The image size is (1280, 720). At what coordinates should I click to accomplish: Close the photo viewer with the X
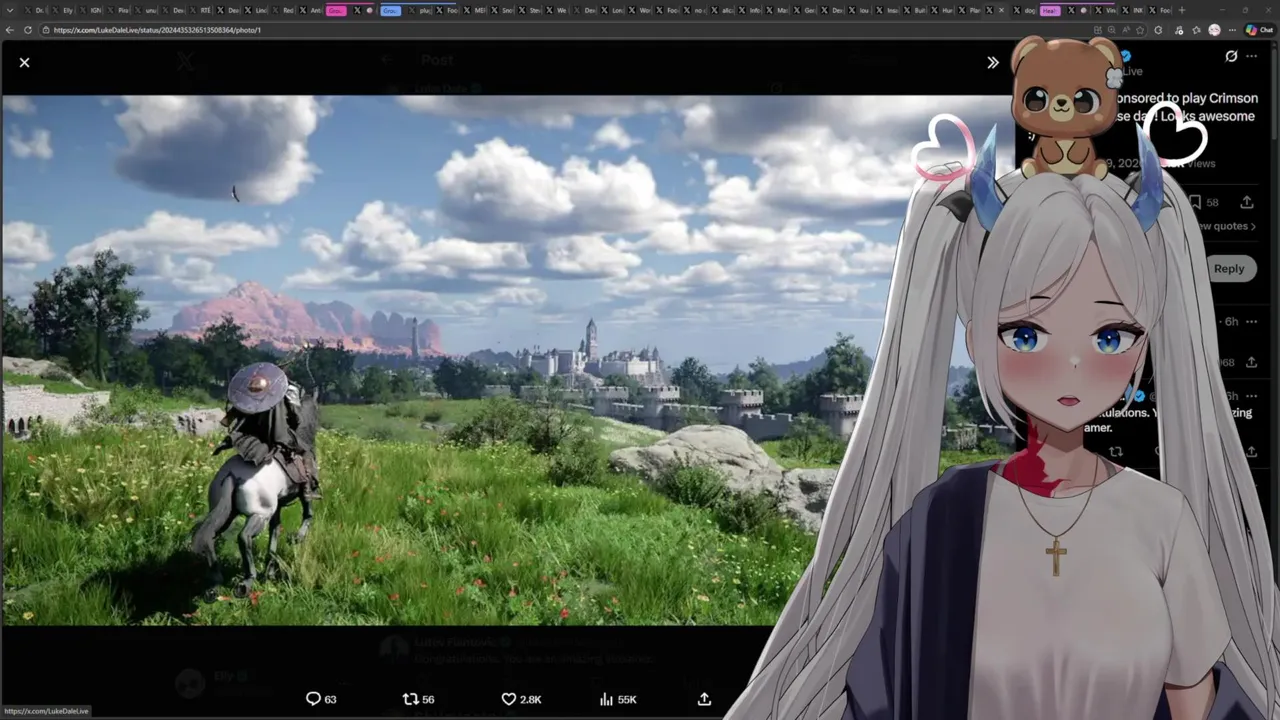[24, 62]
